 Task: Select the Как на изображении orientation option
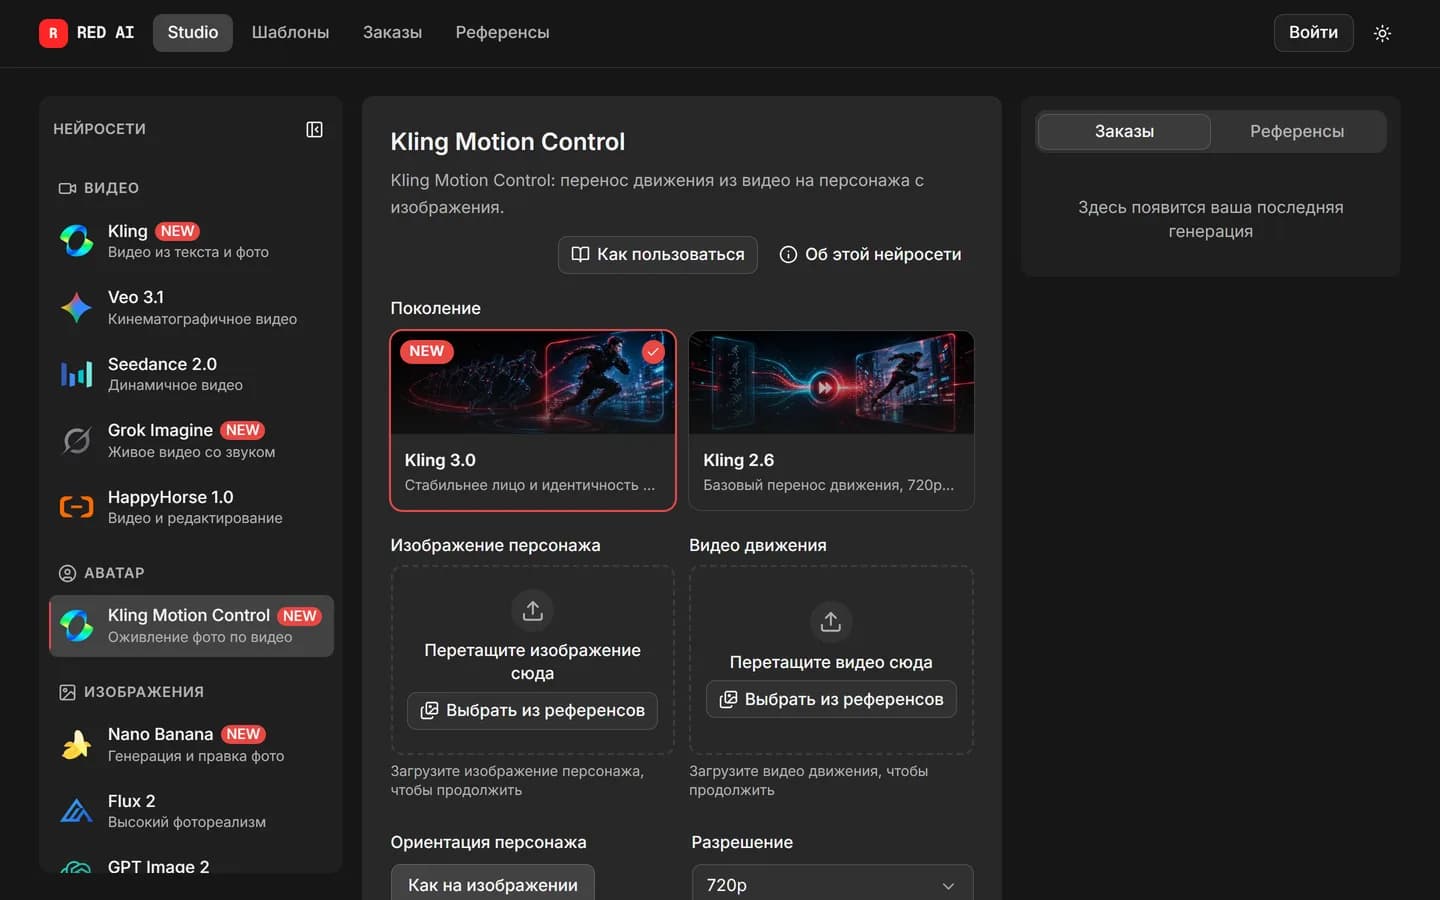493,884
